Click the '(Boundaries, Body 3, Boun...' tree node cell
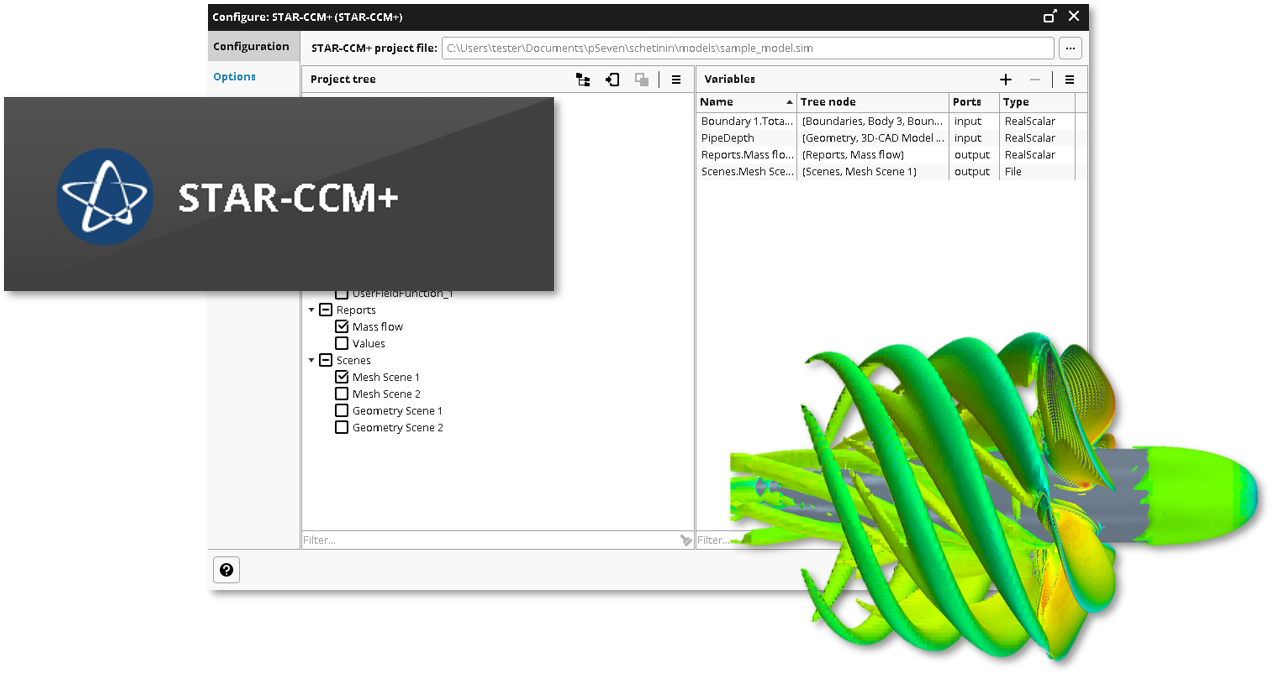Viewport: 1280px width, 679px height. click(873, 121)
